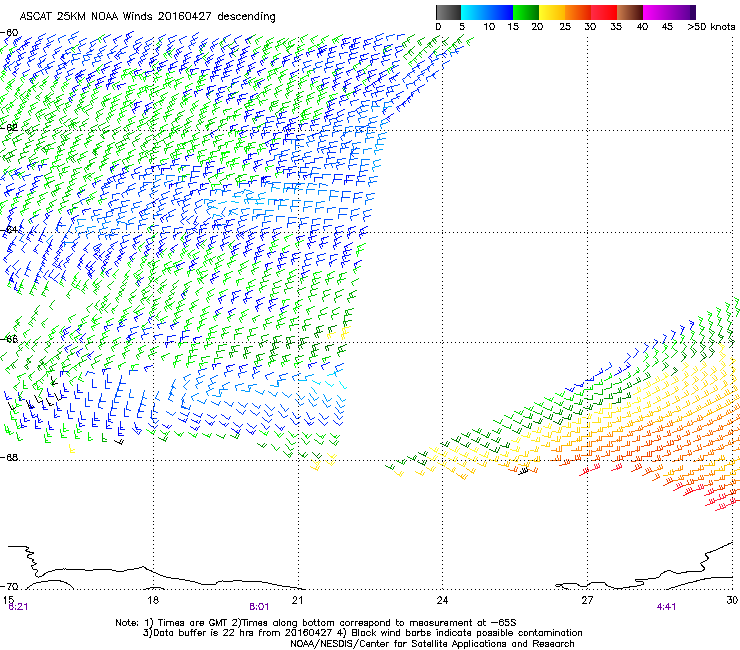The height and width of the screenshot is (650, 740).
Task: Click the NOAA/NESDIS credit line
Action: click(432, 644)
